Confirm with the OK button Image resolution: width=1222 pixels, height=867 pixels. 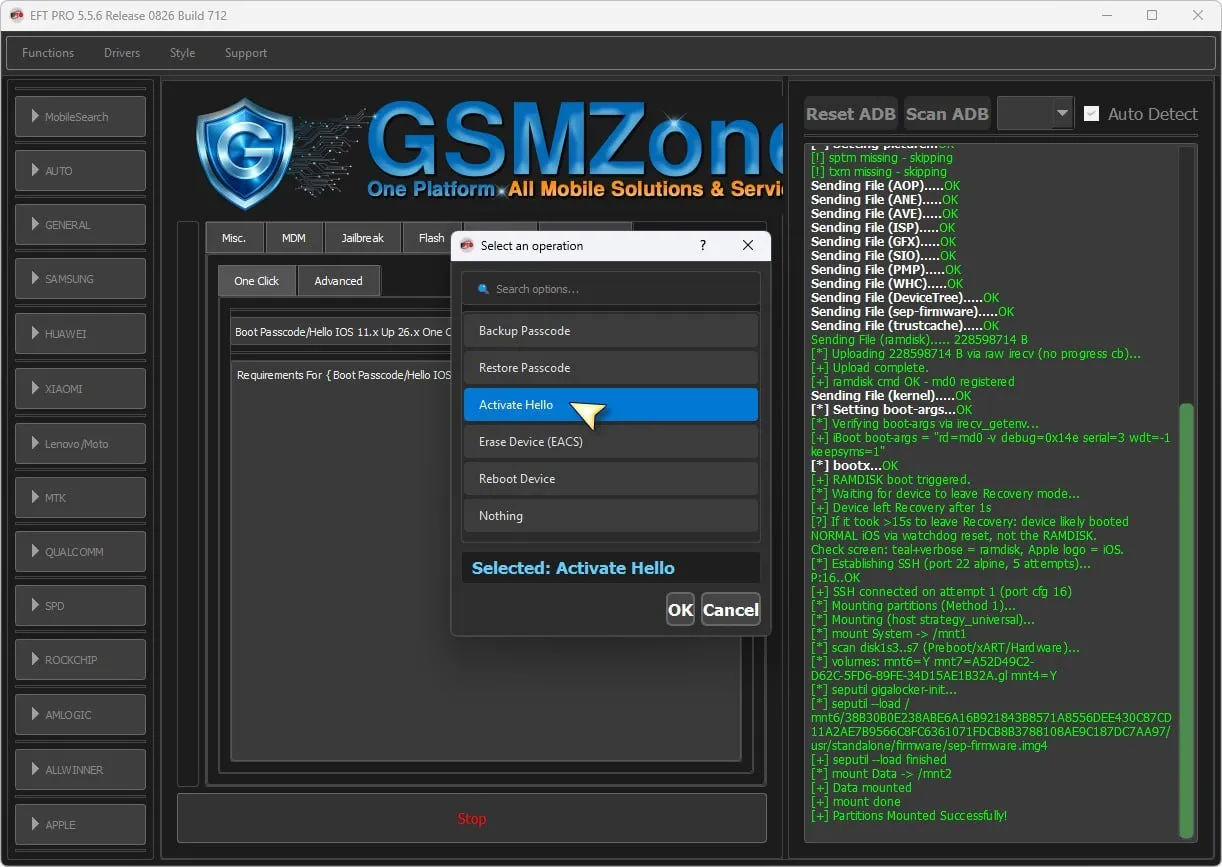pos(680,610)
